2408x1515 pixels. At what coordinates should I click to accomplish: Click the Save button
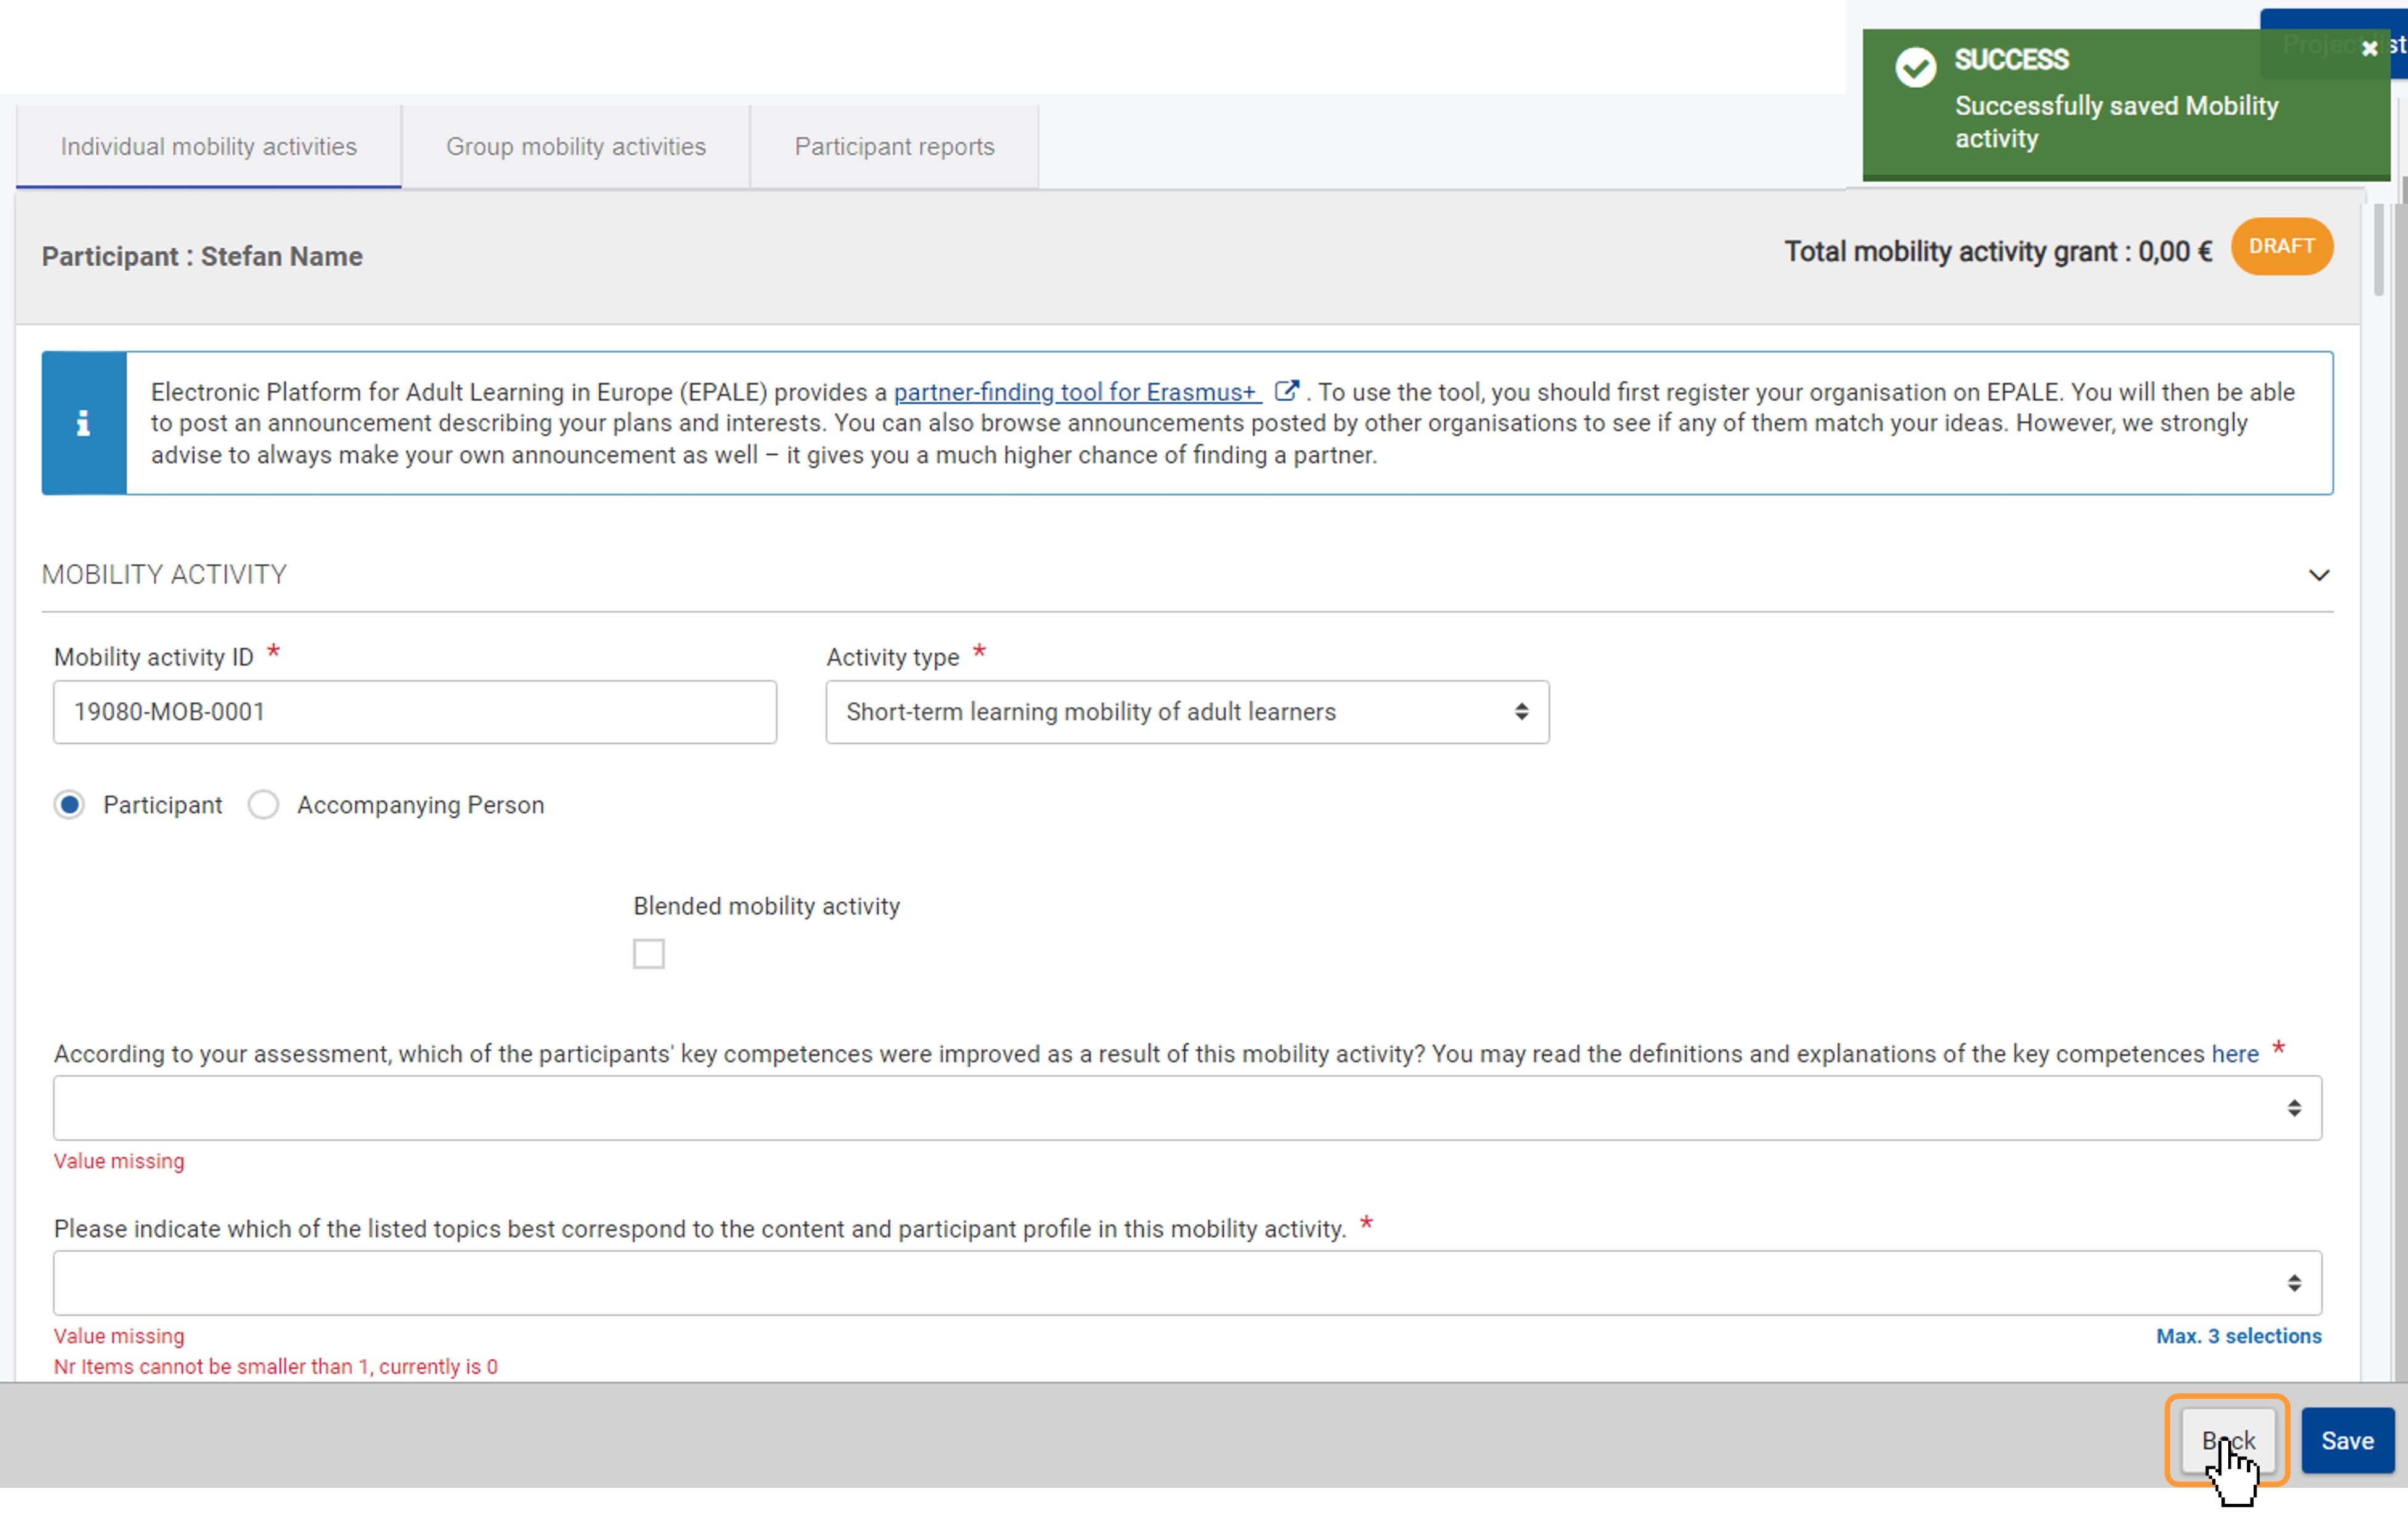point(2347,1441)
